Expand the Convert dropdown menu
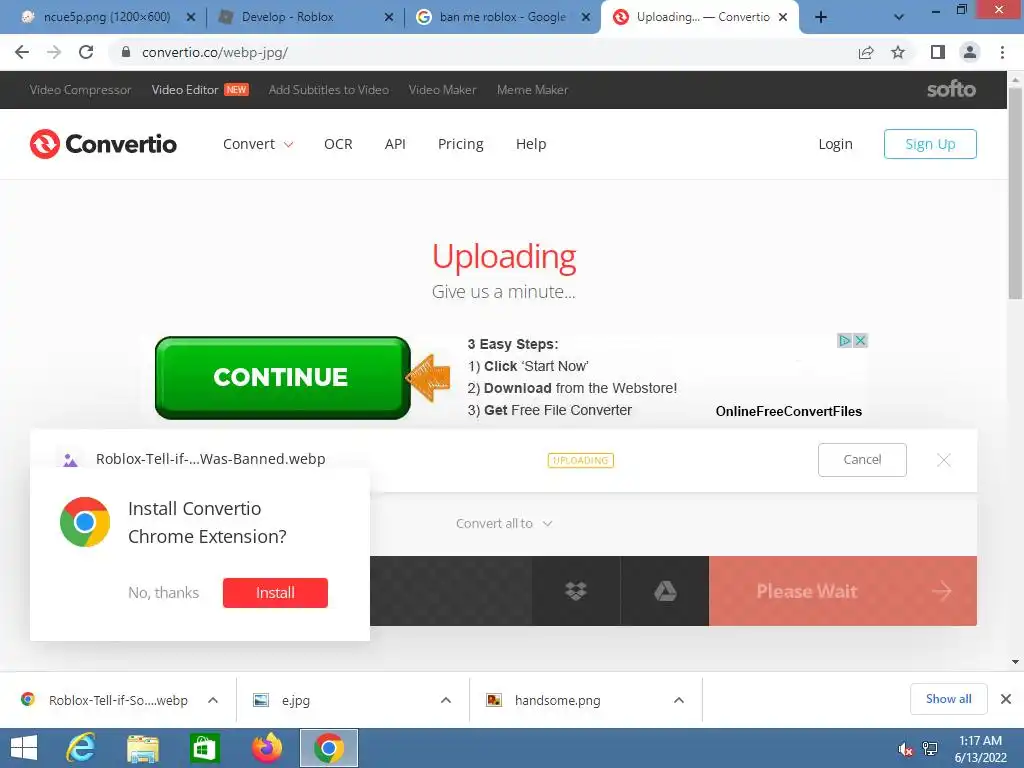Image resolution: width=1024 pixels, height=768 pixels. (x=258, y=144)
